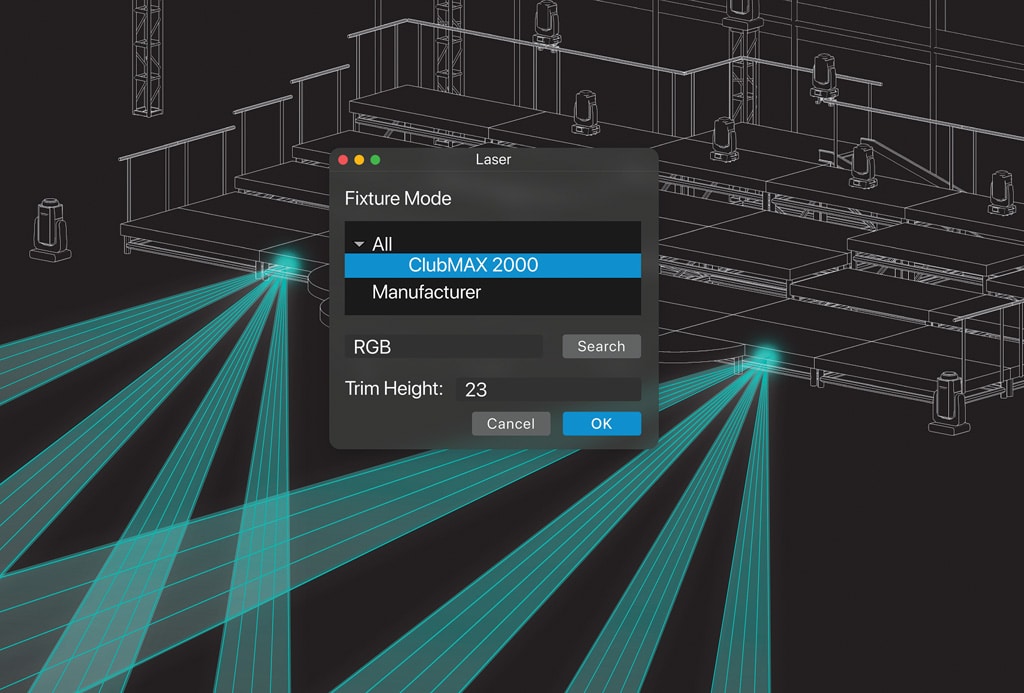Cancel the Laser dialog
This screenshot has height=693, width=1024.
point(510,424)
